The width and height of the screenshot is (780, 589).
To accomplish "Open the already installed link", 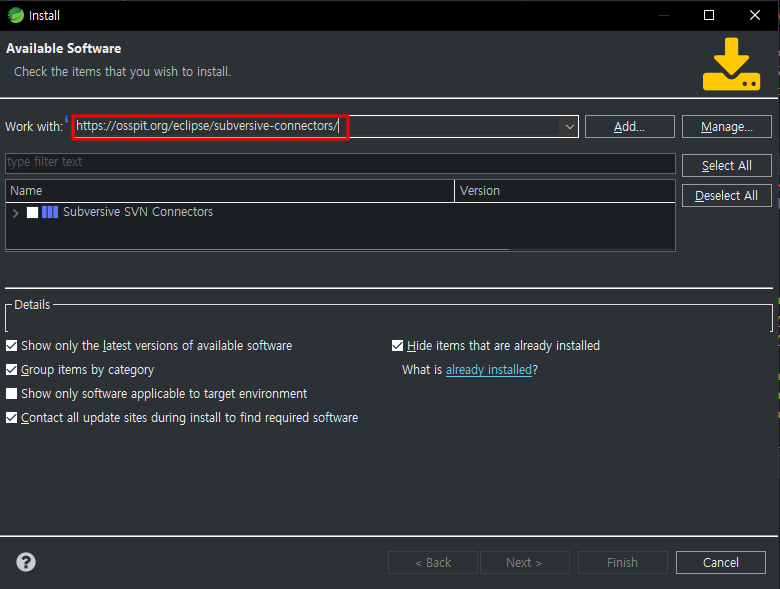I will coord(489,370).
